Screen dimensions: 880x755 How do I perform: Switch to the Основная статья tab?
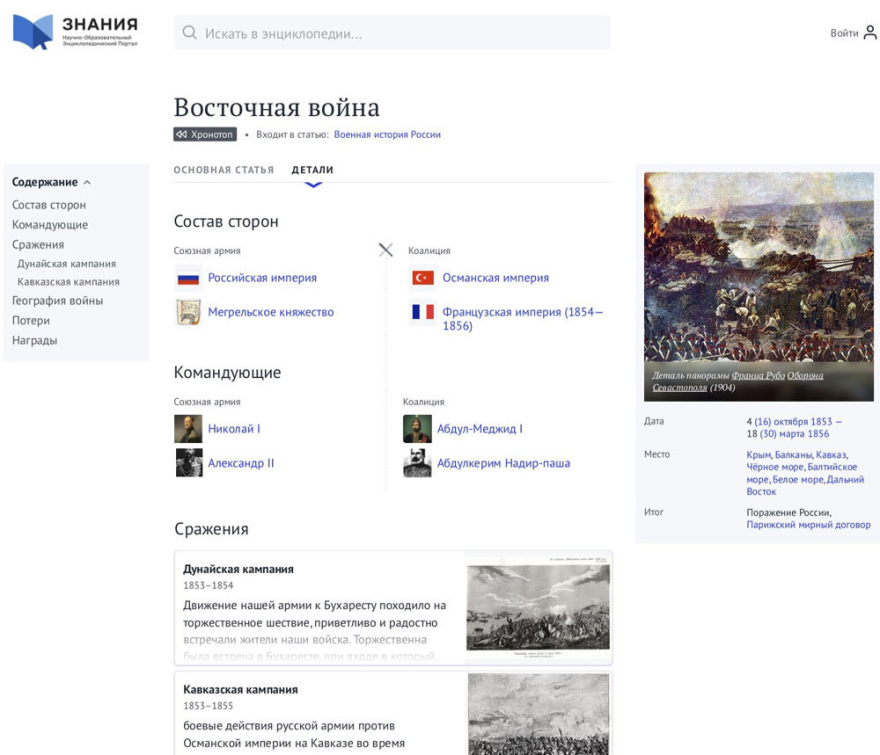click(x=223, y=170)
